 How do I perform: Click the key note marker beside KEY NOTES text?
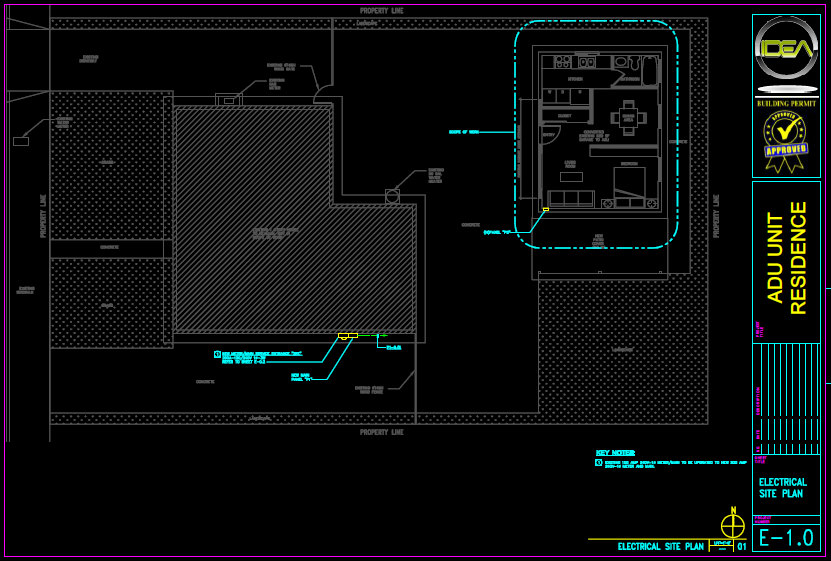point(599,463)
